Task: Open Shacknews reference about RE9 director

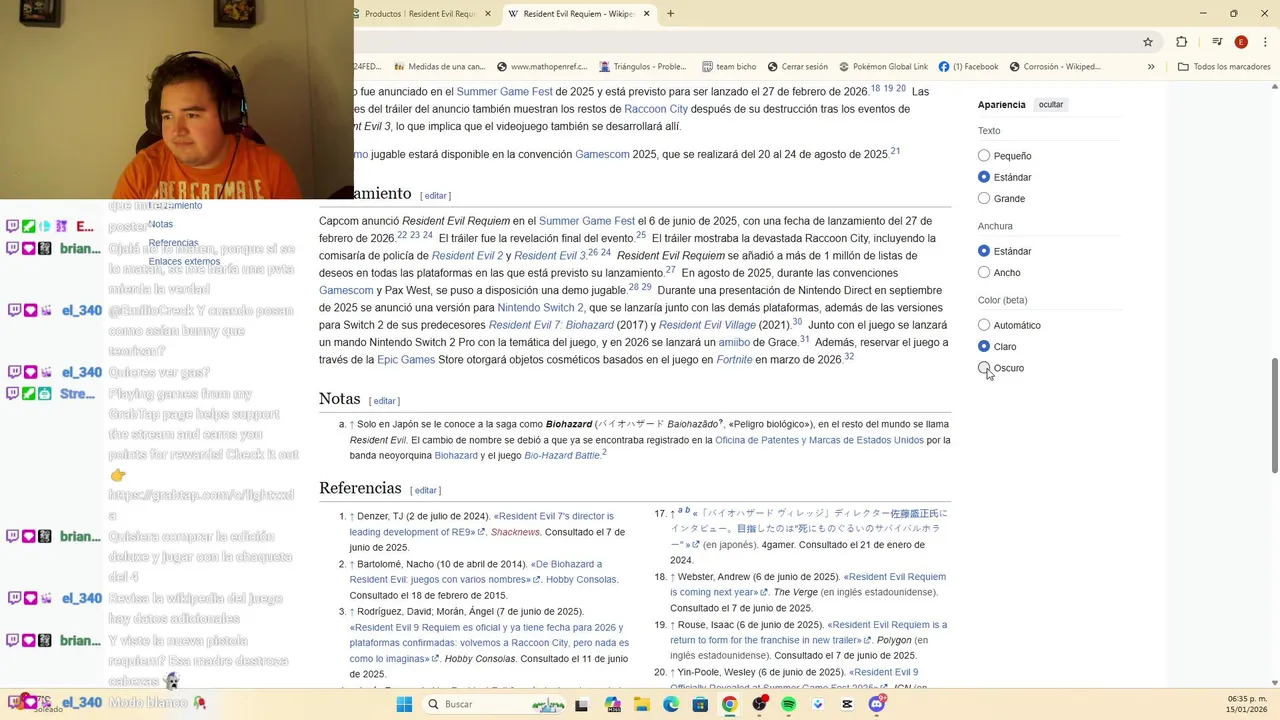Action: tap(481, 524)
